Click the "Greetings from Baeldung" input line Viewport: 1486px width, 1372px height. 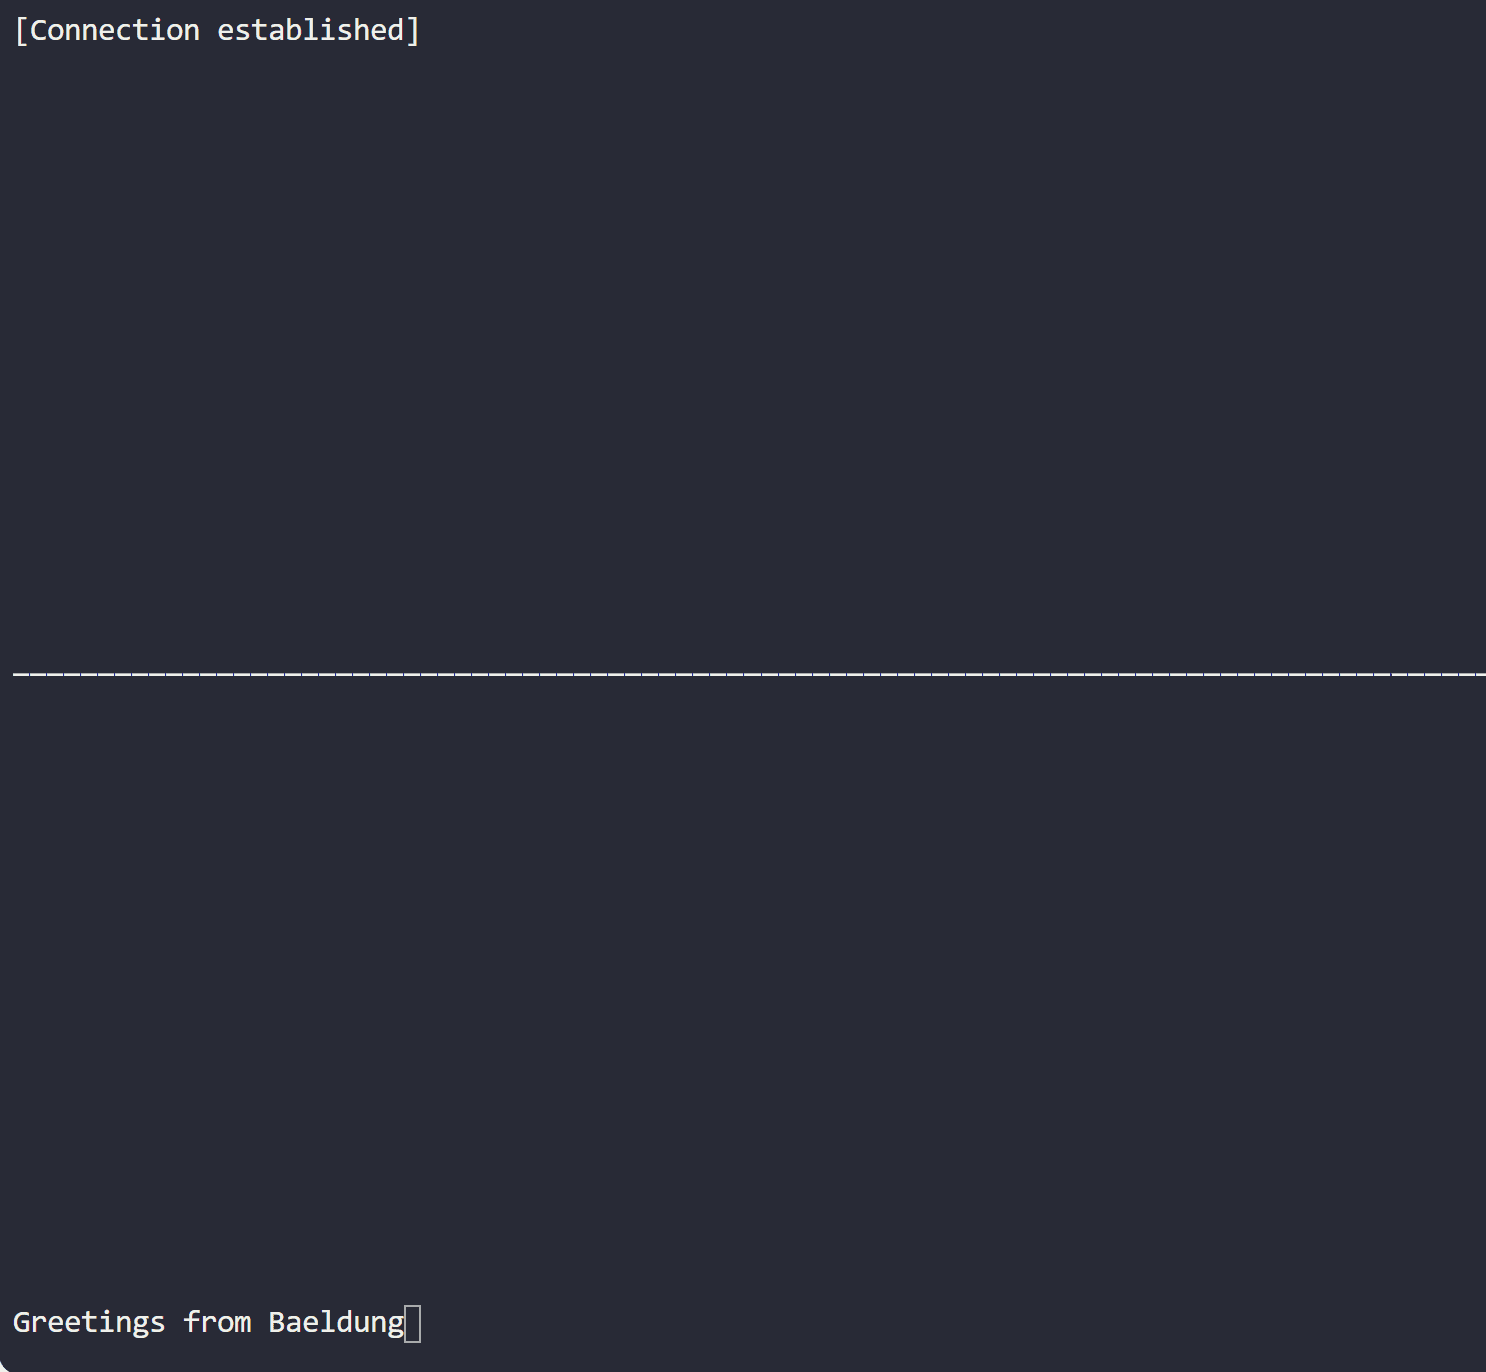(208, 1322)
